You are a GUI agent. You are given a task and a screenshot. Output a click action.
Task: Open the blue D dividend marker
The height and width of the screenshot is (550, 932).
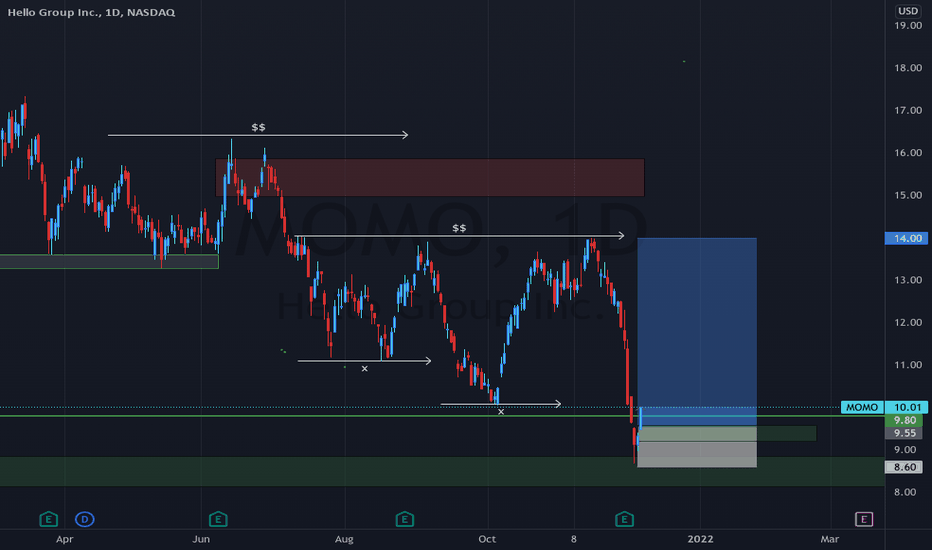84,519
